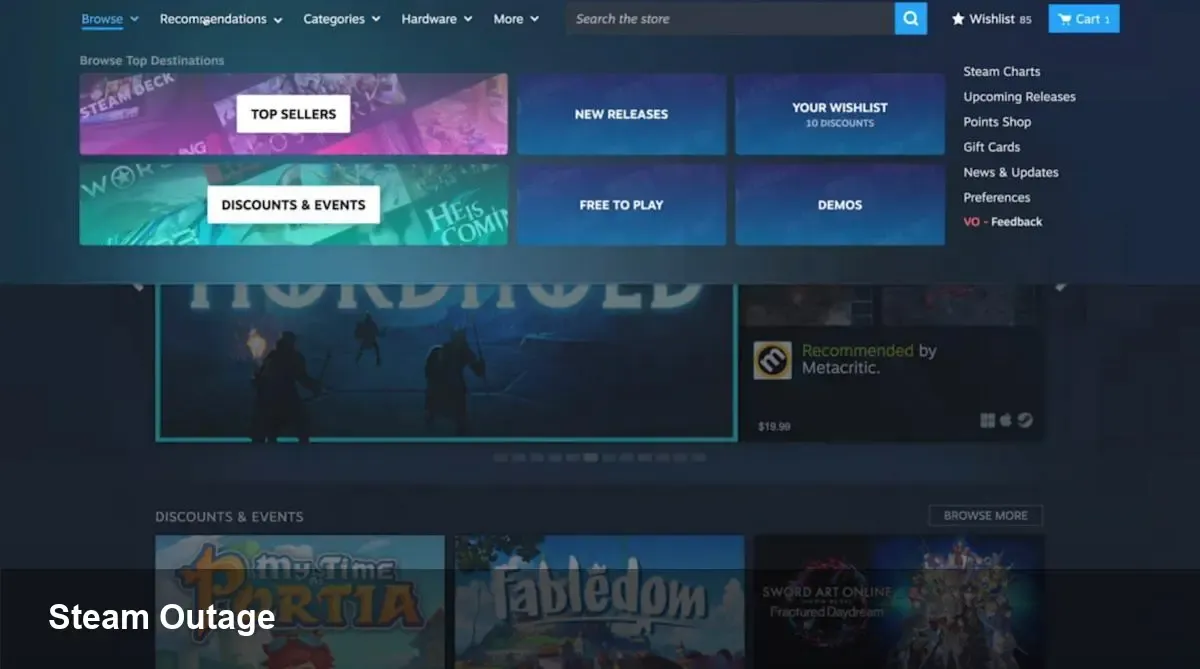Select the Apple platform icon on the game
This screenshot has width=1200, height=669.
tap(1007, 420)
